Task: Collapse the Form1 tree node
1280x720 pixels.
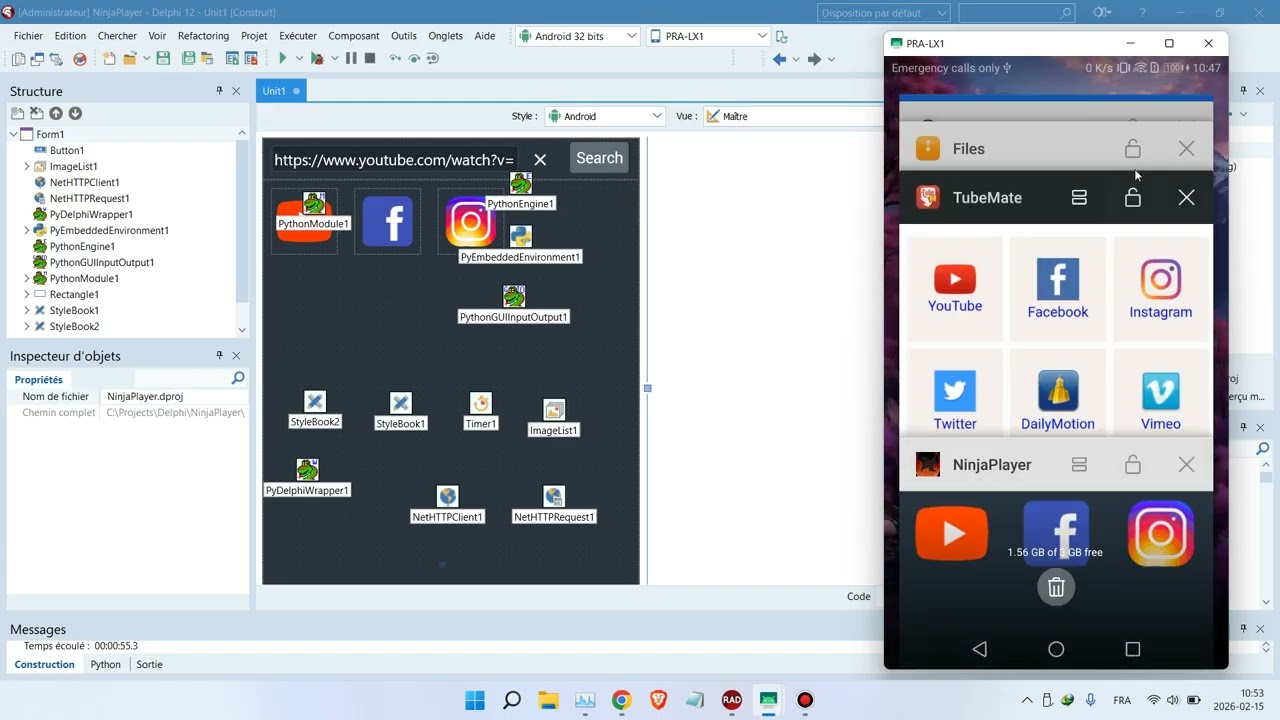Action: coord(14,134)
